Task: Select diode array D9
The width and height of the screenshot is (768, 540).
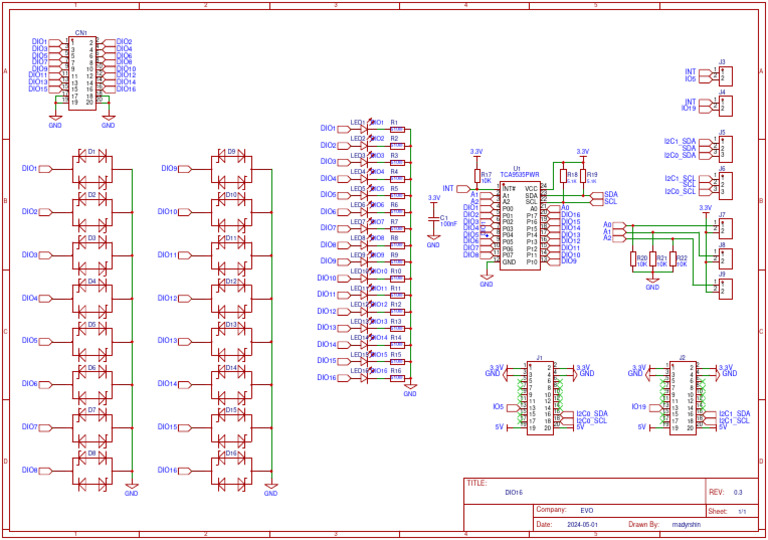Action: (x=231, y=169)
